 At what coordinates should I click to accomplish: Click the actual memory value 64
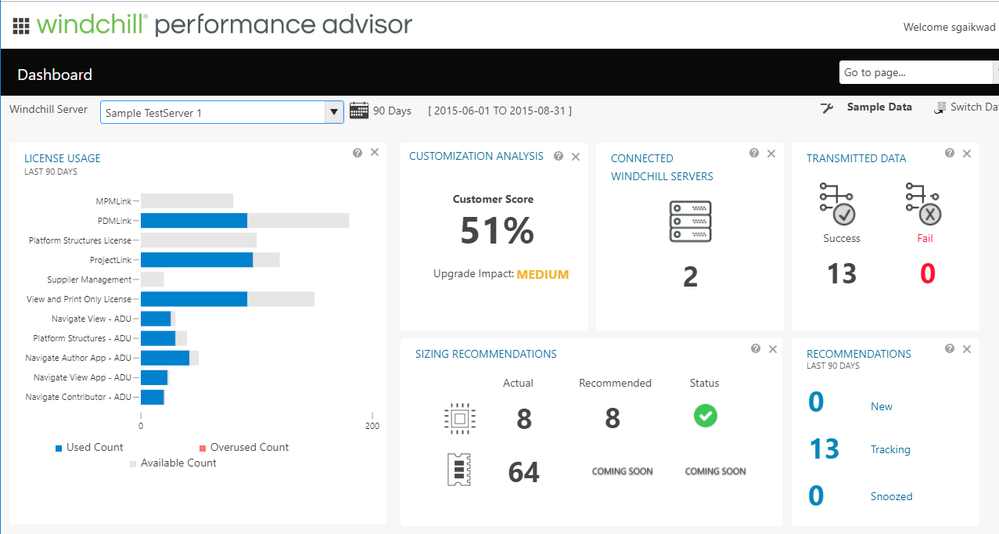click(x=524, y=472)
